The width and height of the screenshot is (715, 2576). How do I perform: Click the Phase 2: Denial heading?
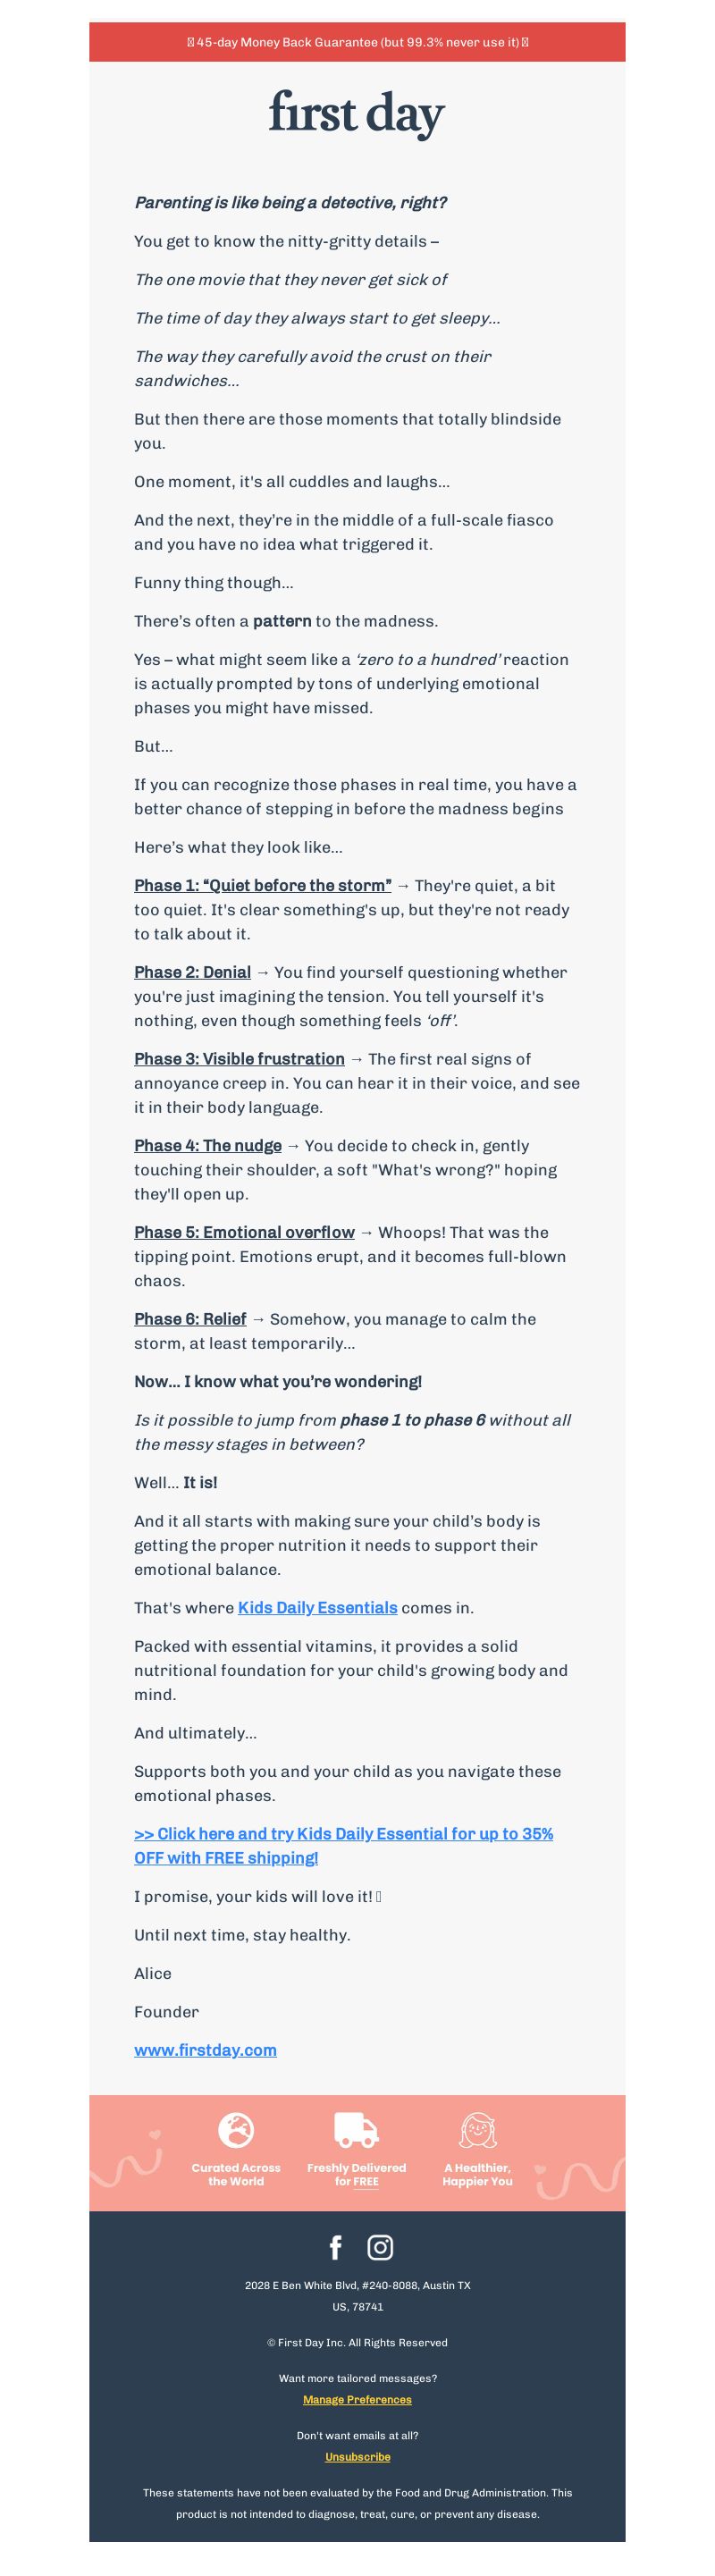[192, 973]
